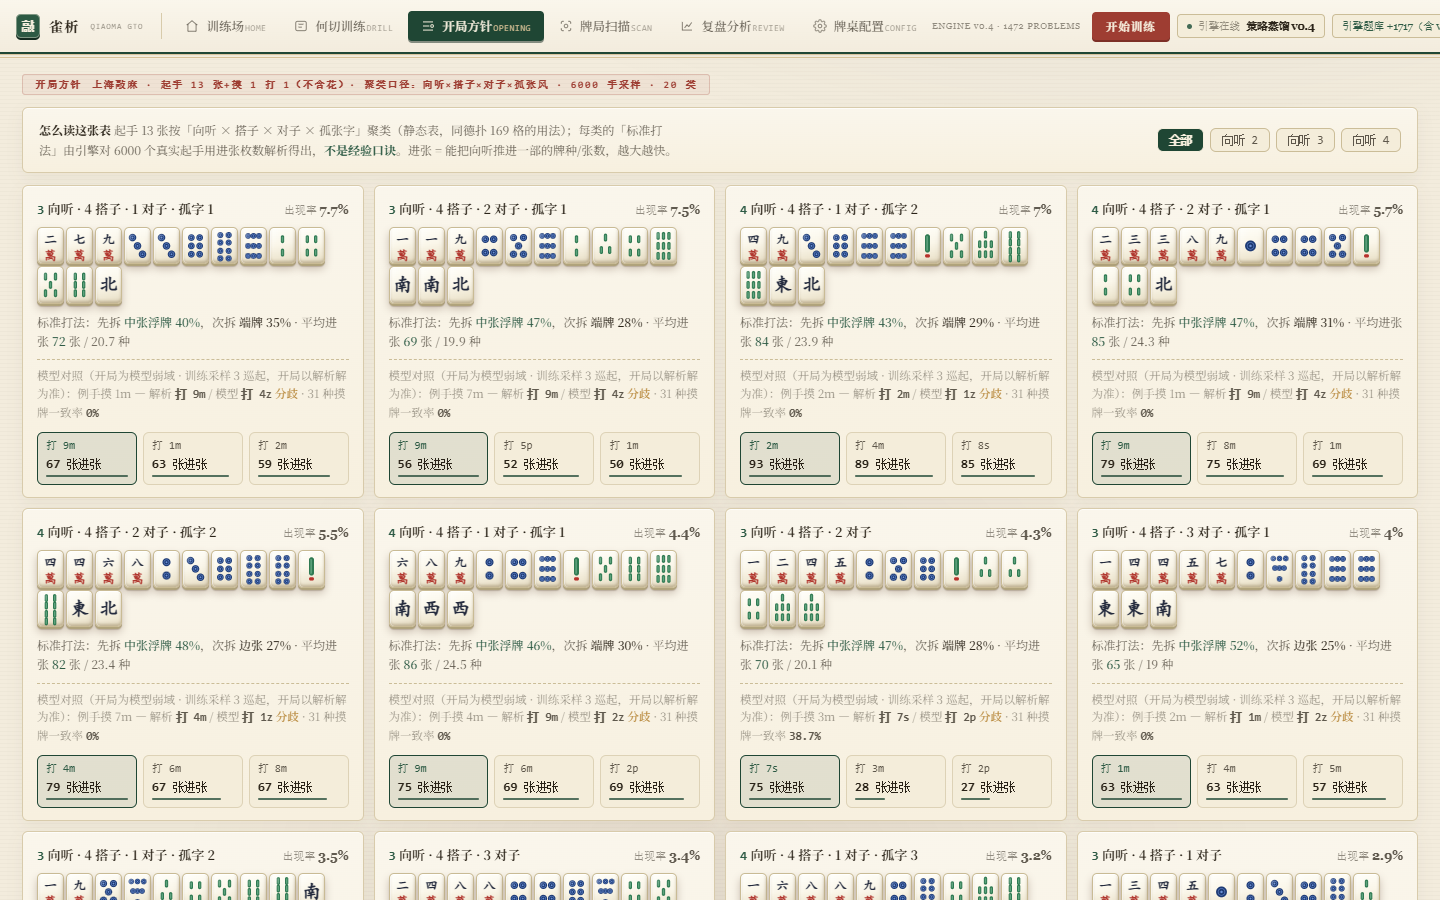Click the 引擎在线 status pill

pos(1251,26)
